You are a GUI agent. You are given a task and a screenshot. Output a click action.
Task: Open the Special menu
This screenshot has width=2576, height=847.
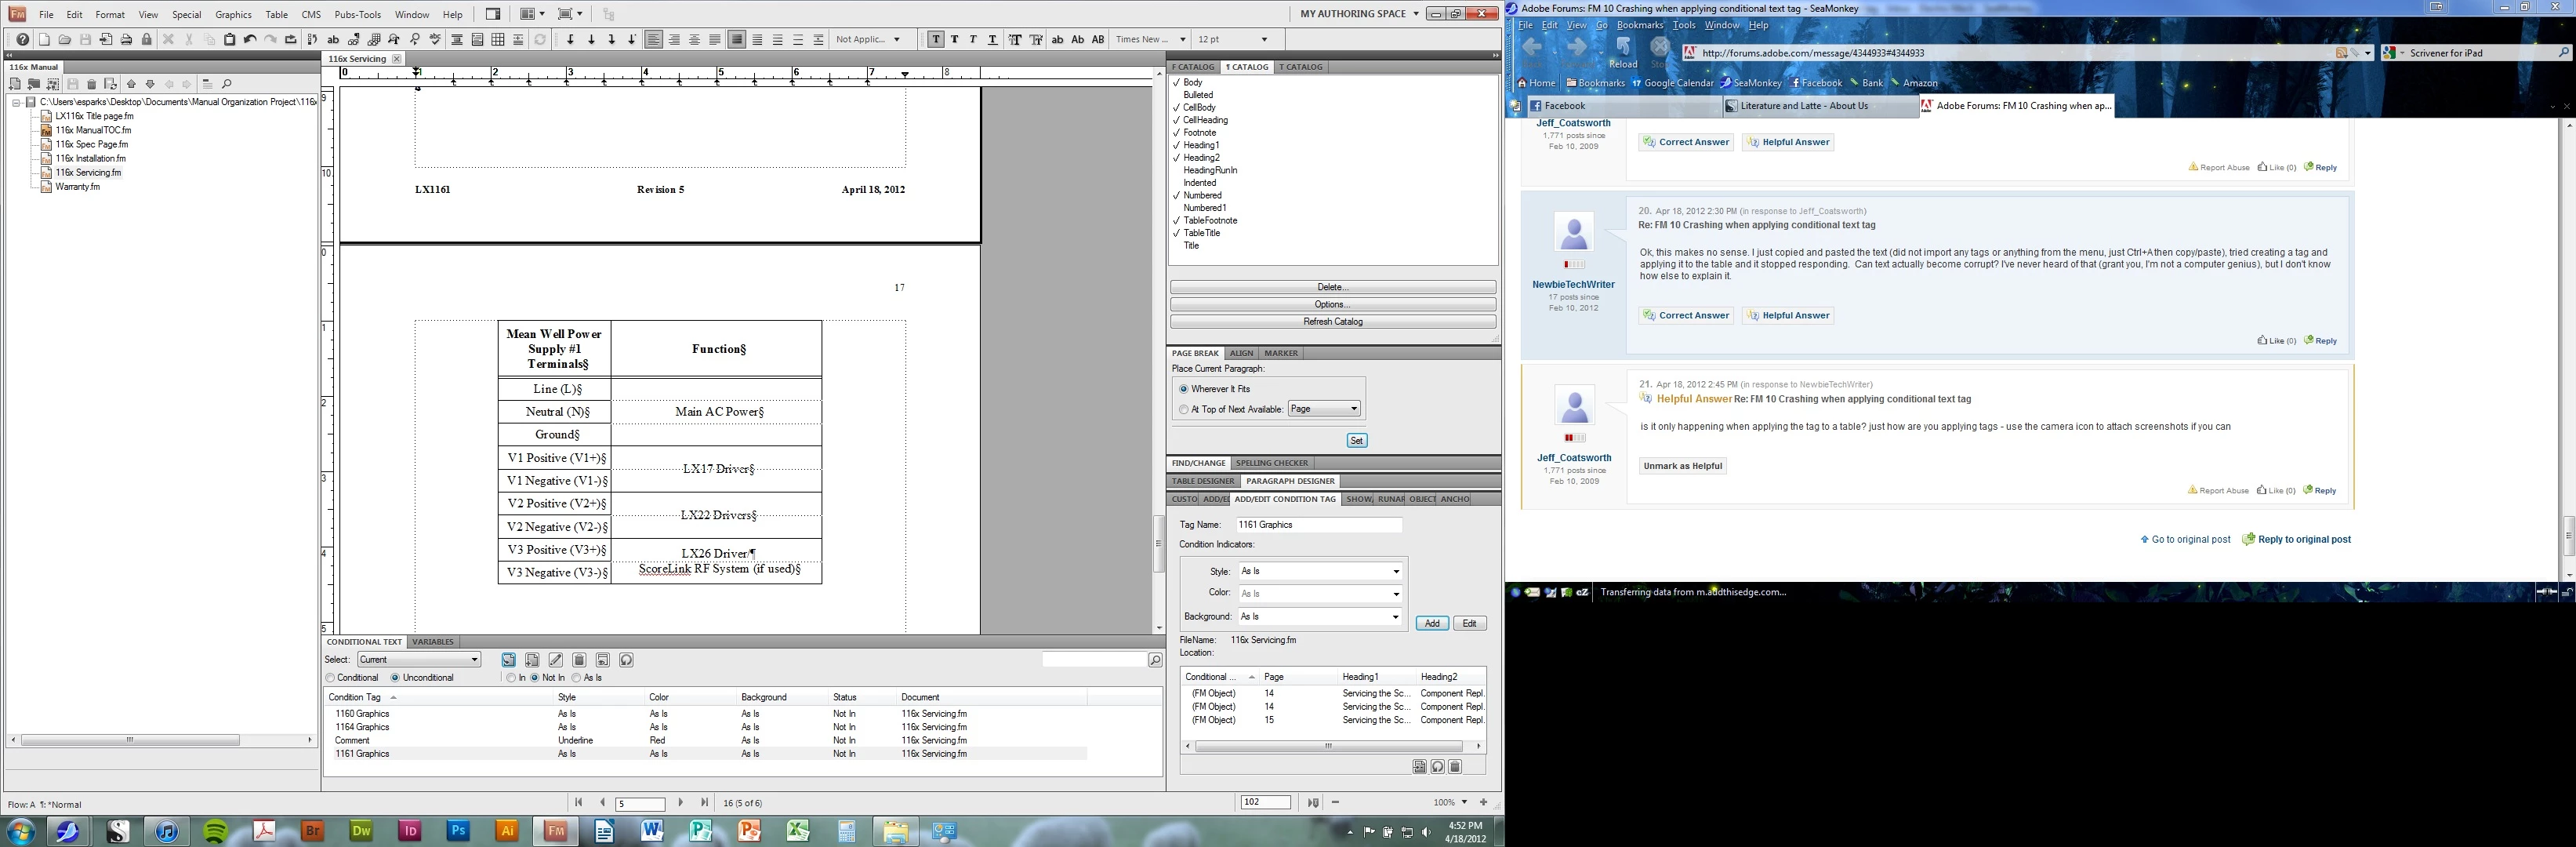[186, 15]
